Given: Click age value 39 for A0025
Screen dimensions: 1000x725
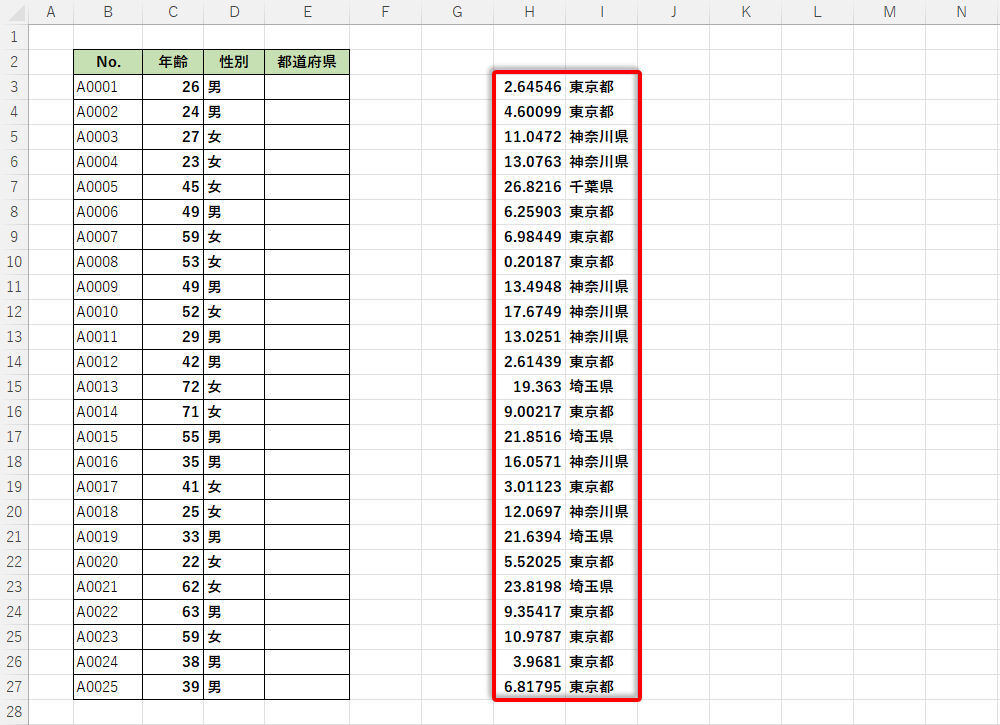Looking at the screenshot, I should pos(173,687).
